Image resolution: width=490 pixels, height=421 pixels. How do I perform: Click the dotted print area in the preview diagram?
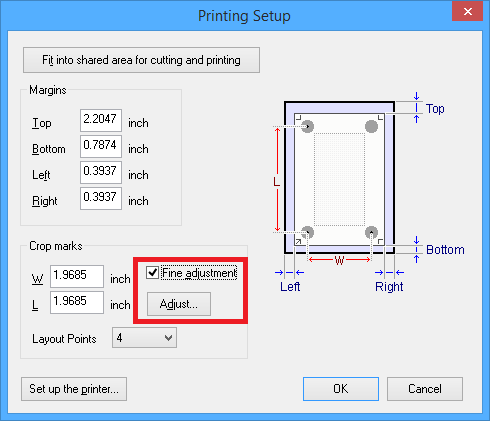(x=339, y=179)
